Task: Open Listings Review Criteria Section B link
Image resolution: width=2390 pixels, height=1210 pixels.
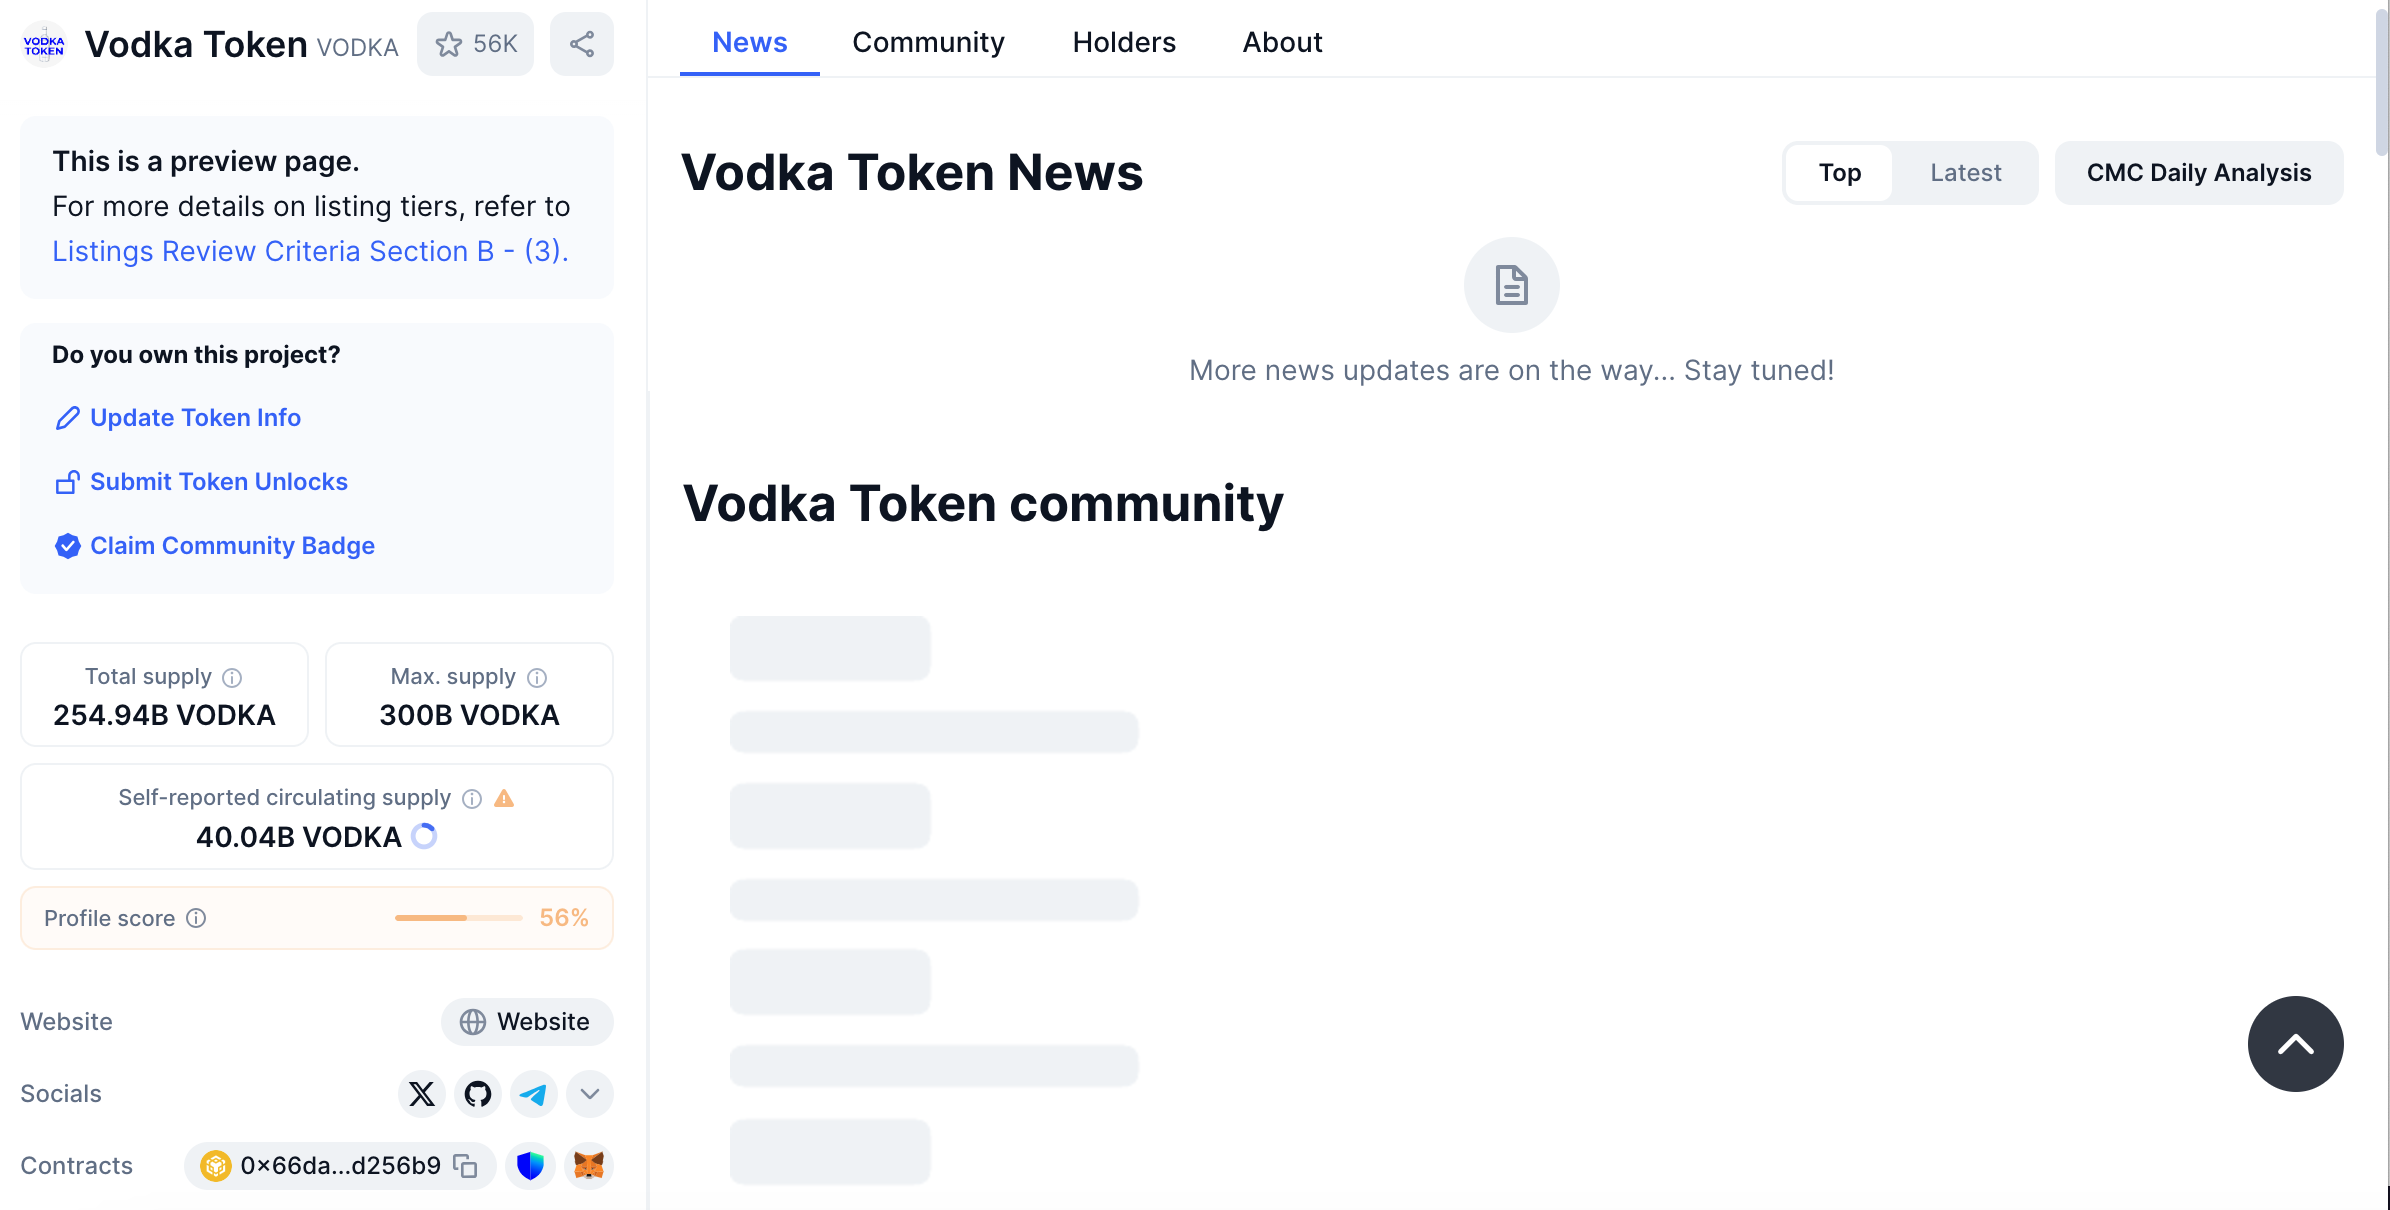Action: (310, 251)
